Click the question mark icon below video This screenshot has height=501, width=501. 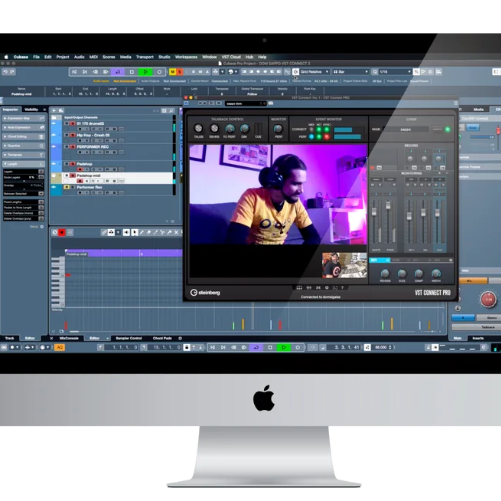pyautogui.click(x=342, y=288)
